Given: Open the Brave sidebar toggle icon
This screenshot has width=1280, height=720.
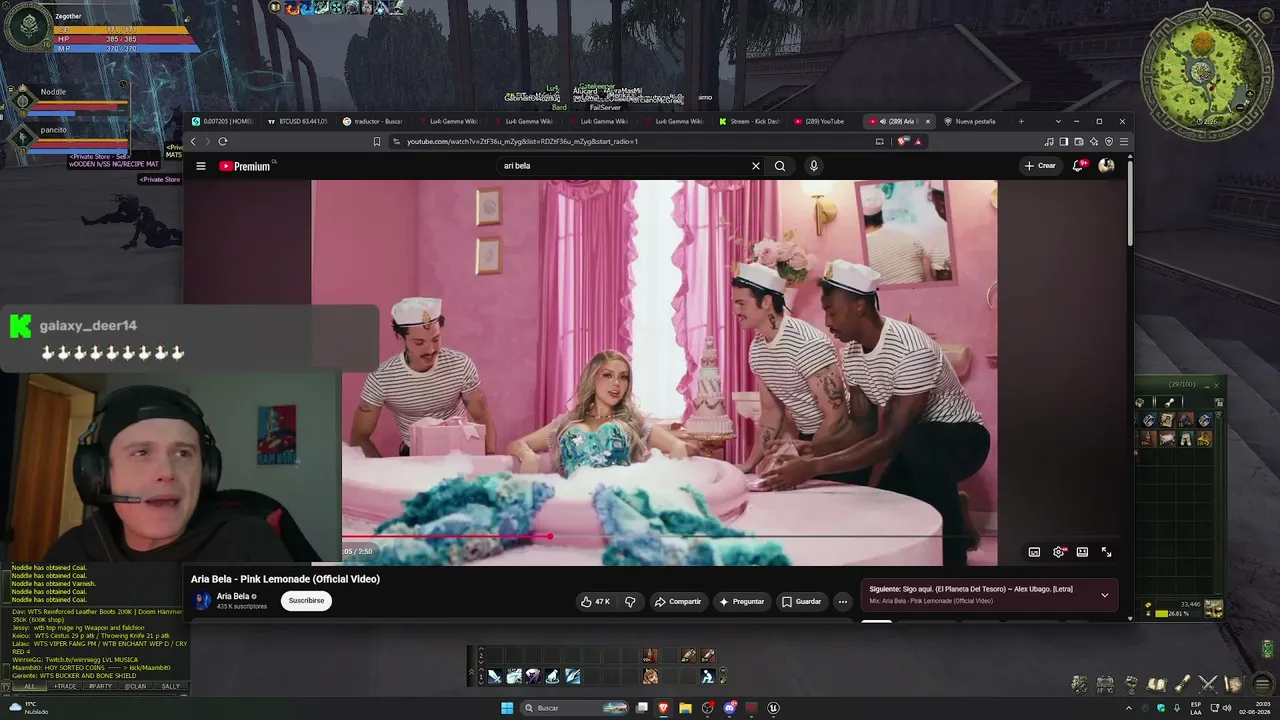Looking at the screenshot, I should 1064,141.
